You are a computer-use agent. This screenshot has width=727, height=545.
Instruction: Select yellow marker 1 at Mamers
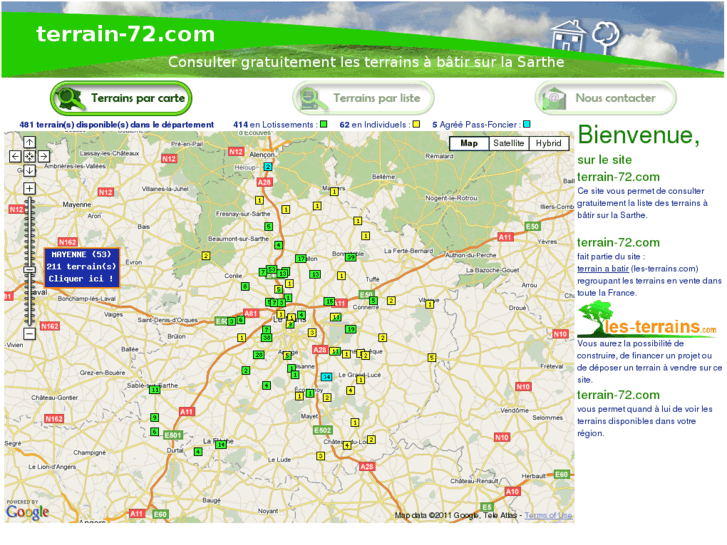[x=334, y=191]
